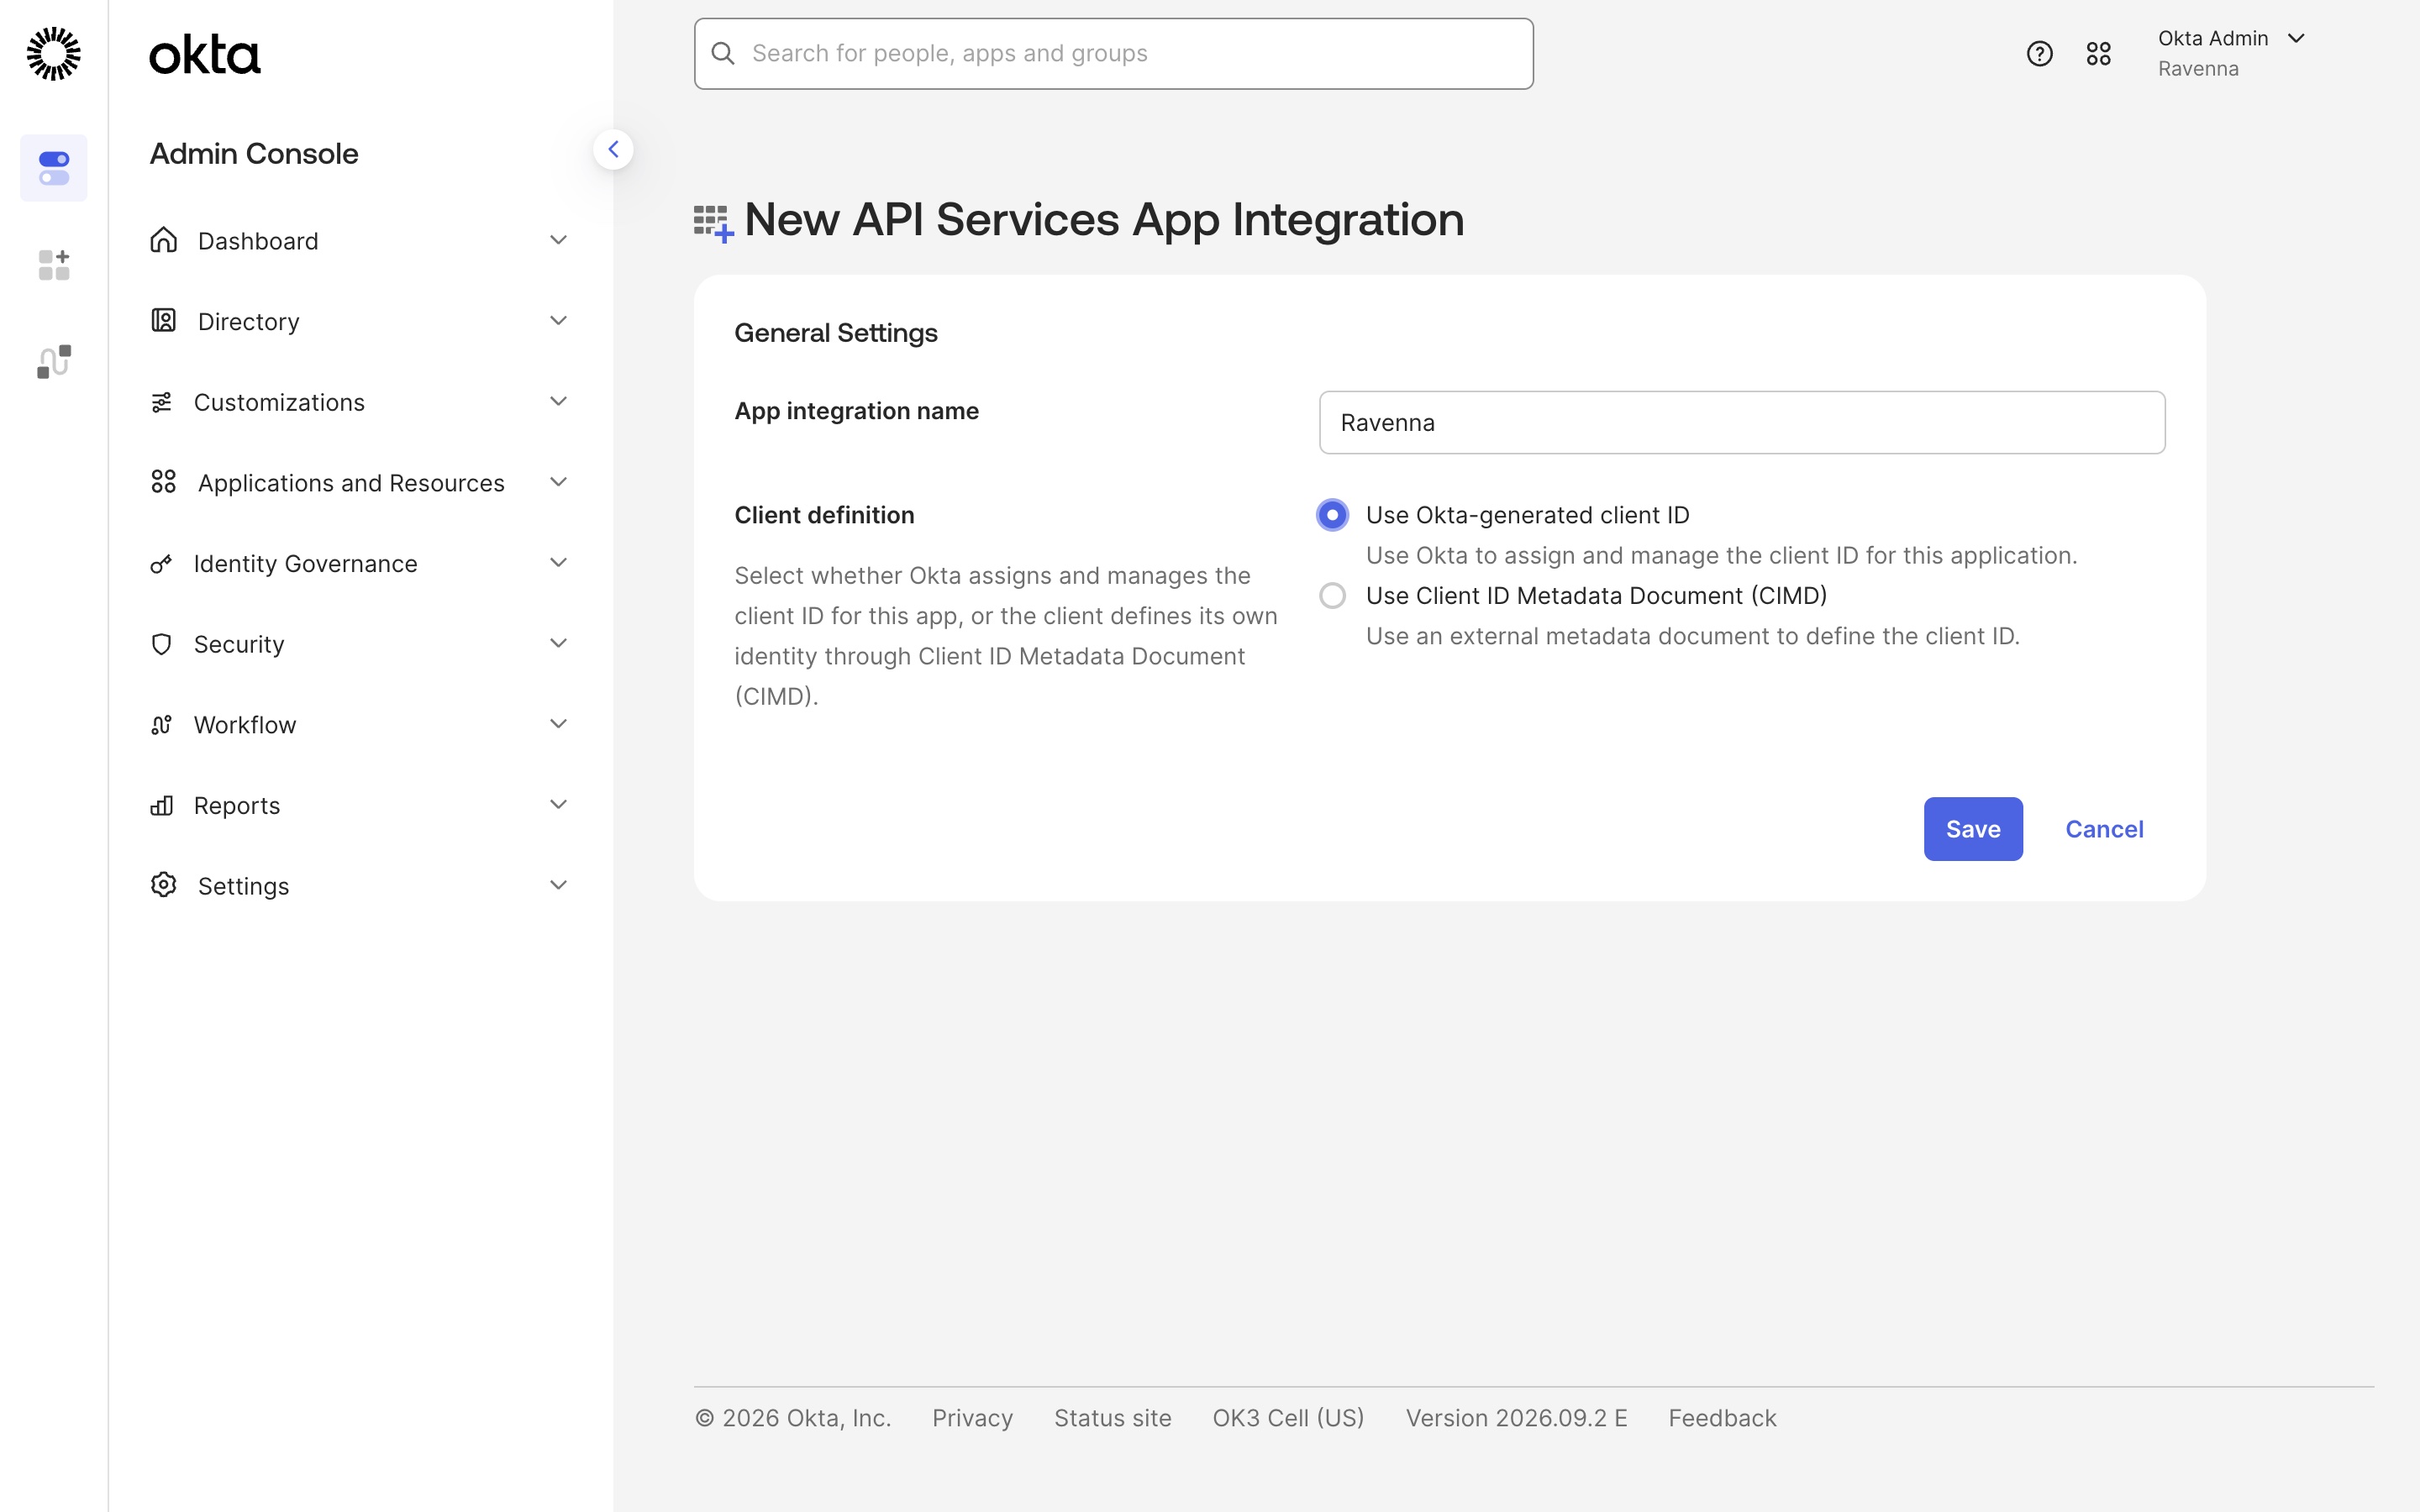
Task: Click the Directory contact book icon
Action: click(x=163, y=320)
